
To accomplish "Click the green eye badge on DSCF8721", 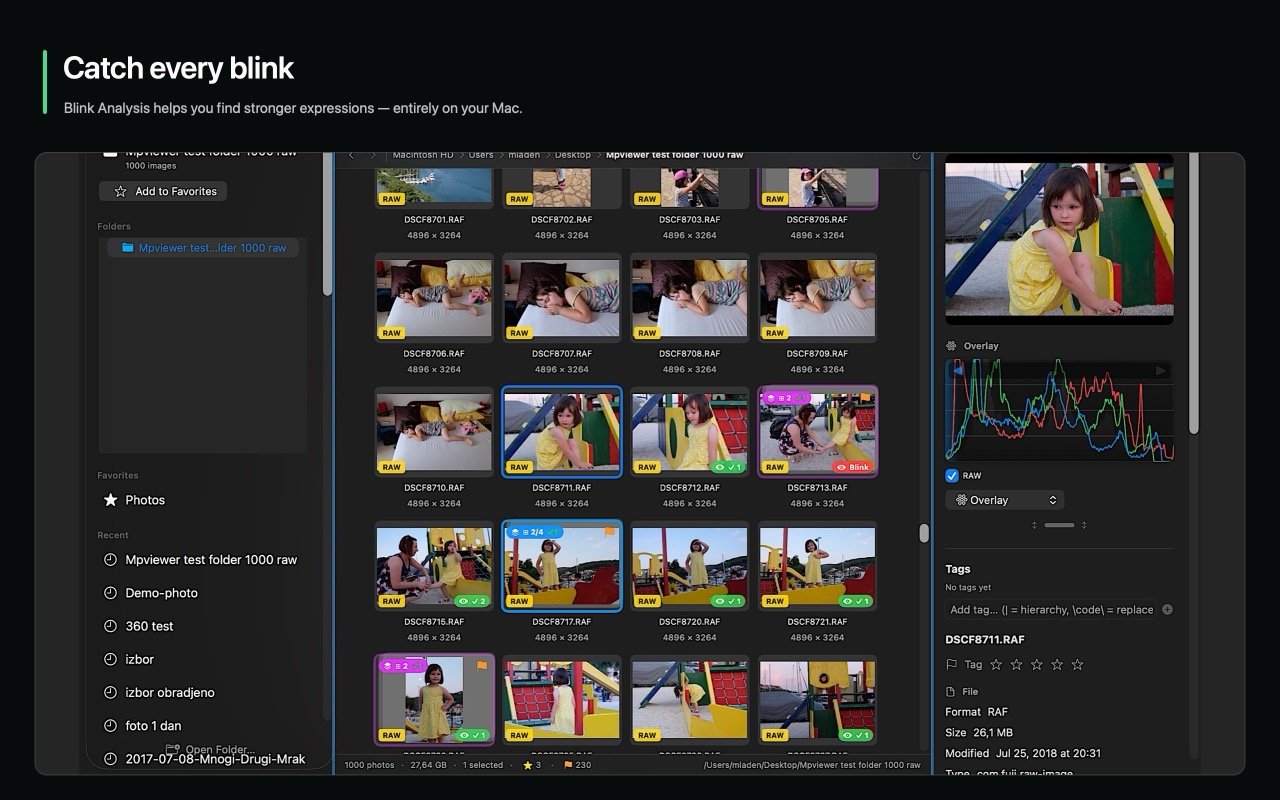I will [x=855, y=601].
